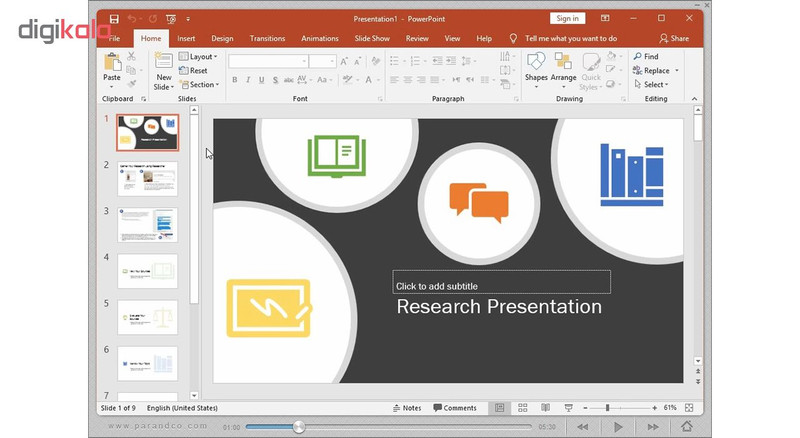Image resolution: width=800 pixels, height=438 pixels.
Task: Toggle Underline formatting
Action: click(262, 80)
